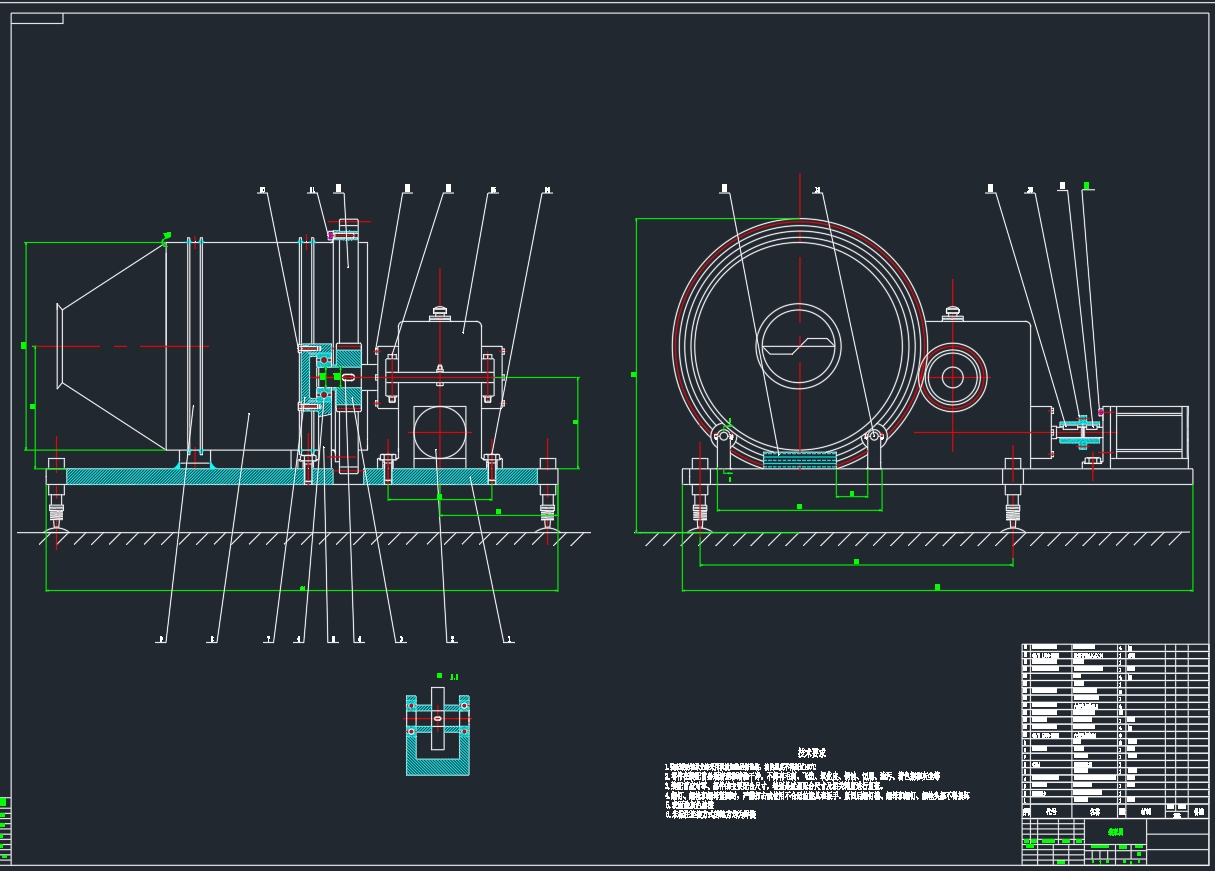
Task: Select the large ring gear behind the drum in side view
Action: click(348, 346)
